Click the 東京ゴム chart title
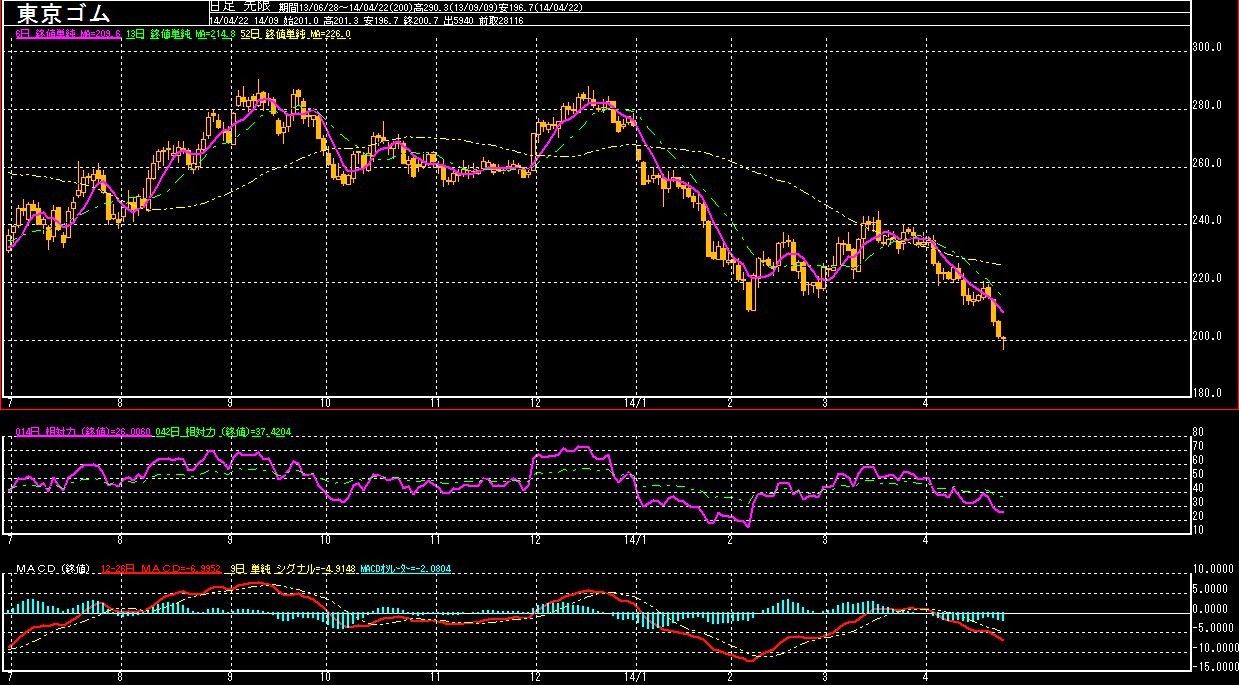The width and height of the screenshot is (1239, 685). (x=65, y=13)
